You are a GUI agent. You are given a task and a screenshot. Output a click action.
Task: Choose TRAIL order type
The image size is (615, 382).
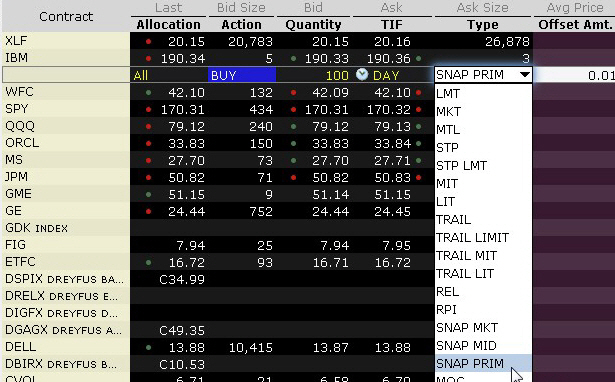pyautogui.click(x=483, y=220)
